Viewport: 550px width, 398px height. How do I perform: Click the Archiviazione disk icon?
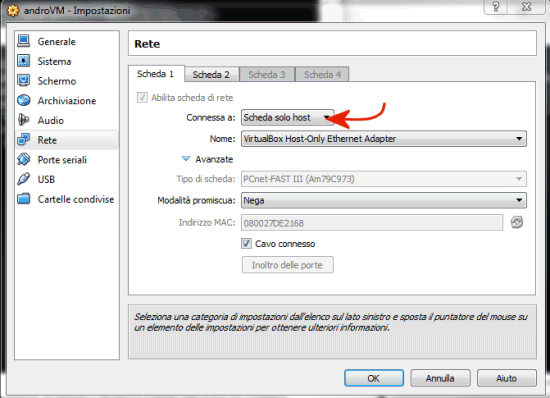tap(24, 100)
